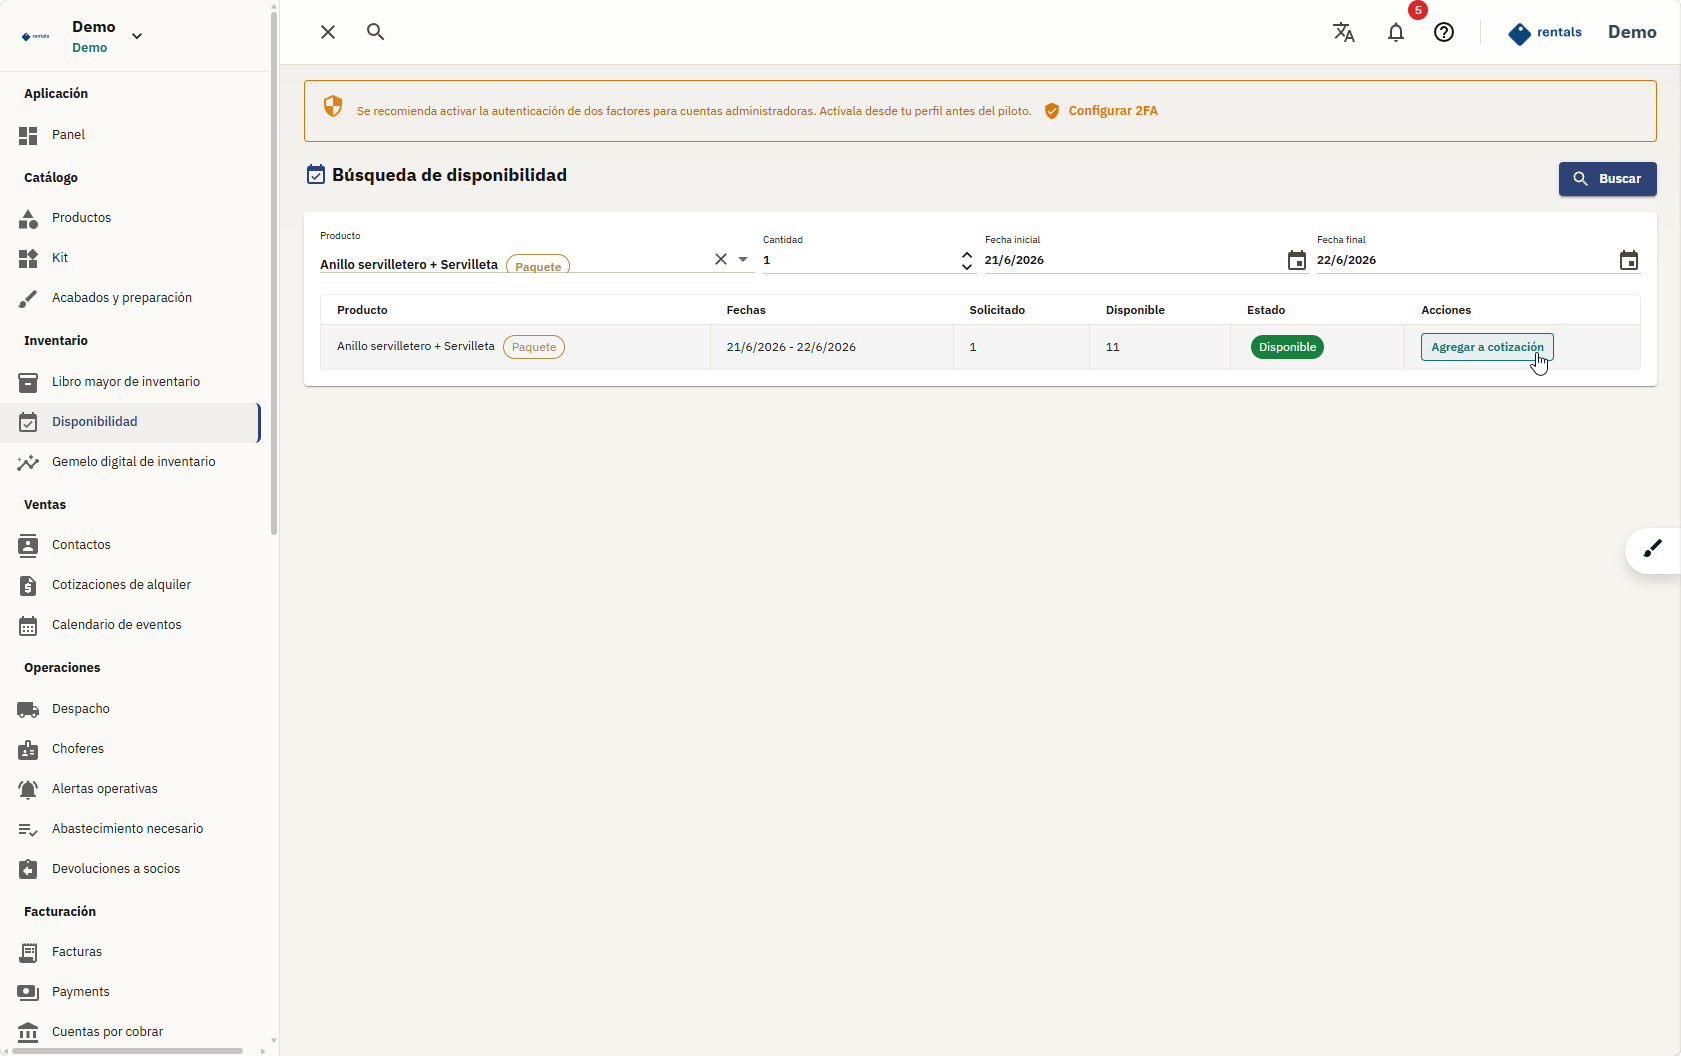Open the floating brush customization button
The image size is (1681, 1056).
coord(1653,549)
